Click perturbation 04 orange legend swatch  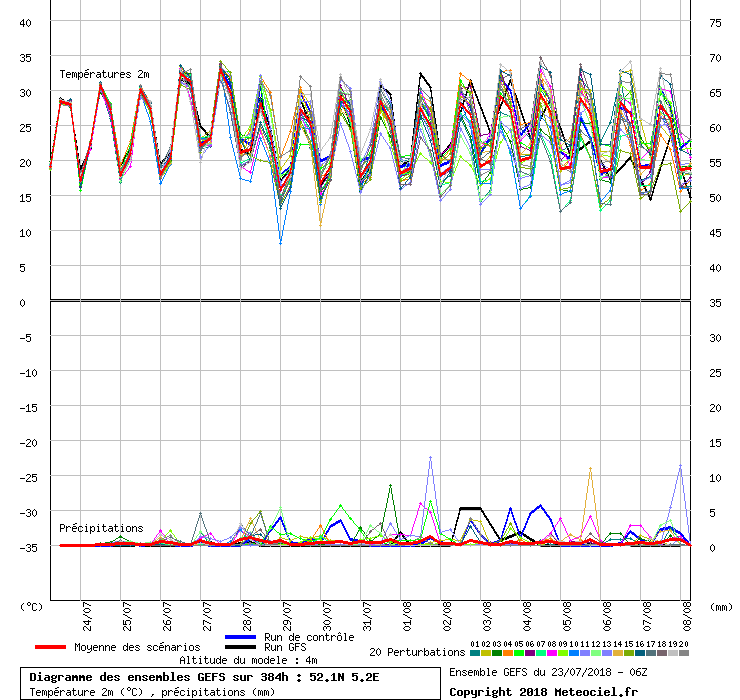[x=508, y=653]
